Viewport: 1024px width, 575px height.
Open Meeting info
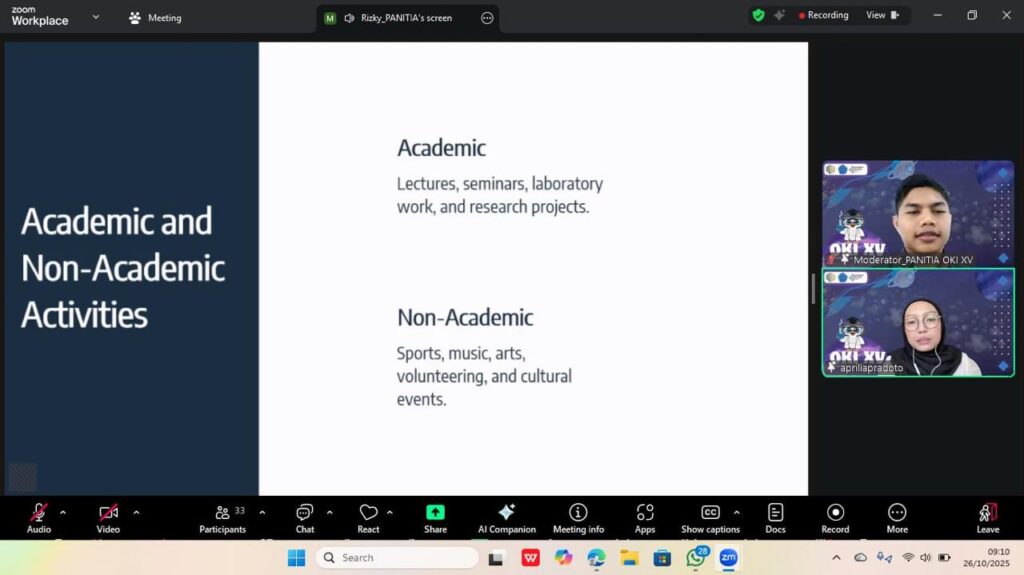point(578,517)
